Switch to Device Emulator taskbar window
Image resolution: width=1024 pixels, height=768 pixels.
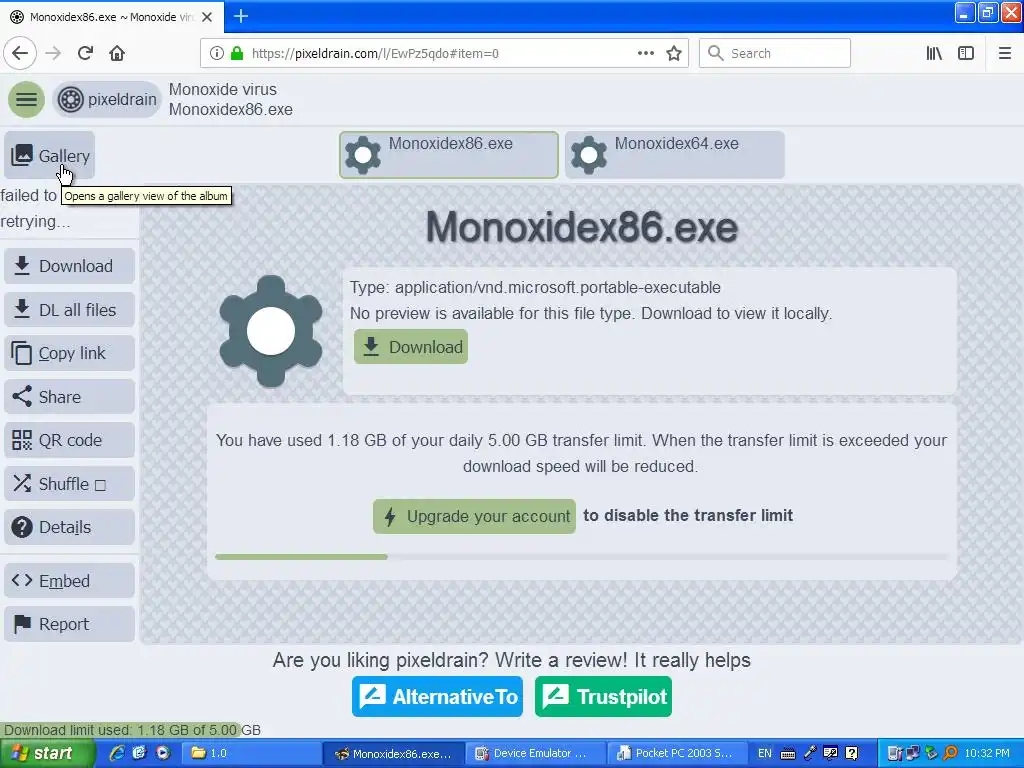pyautogui.click(x=536, y=754)
